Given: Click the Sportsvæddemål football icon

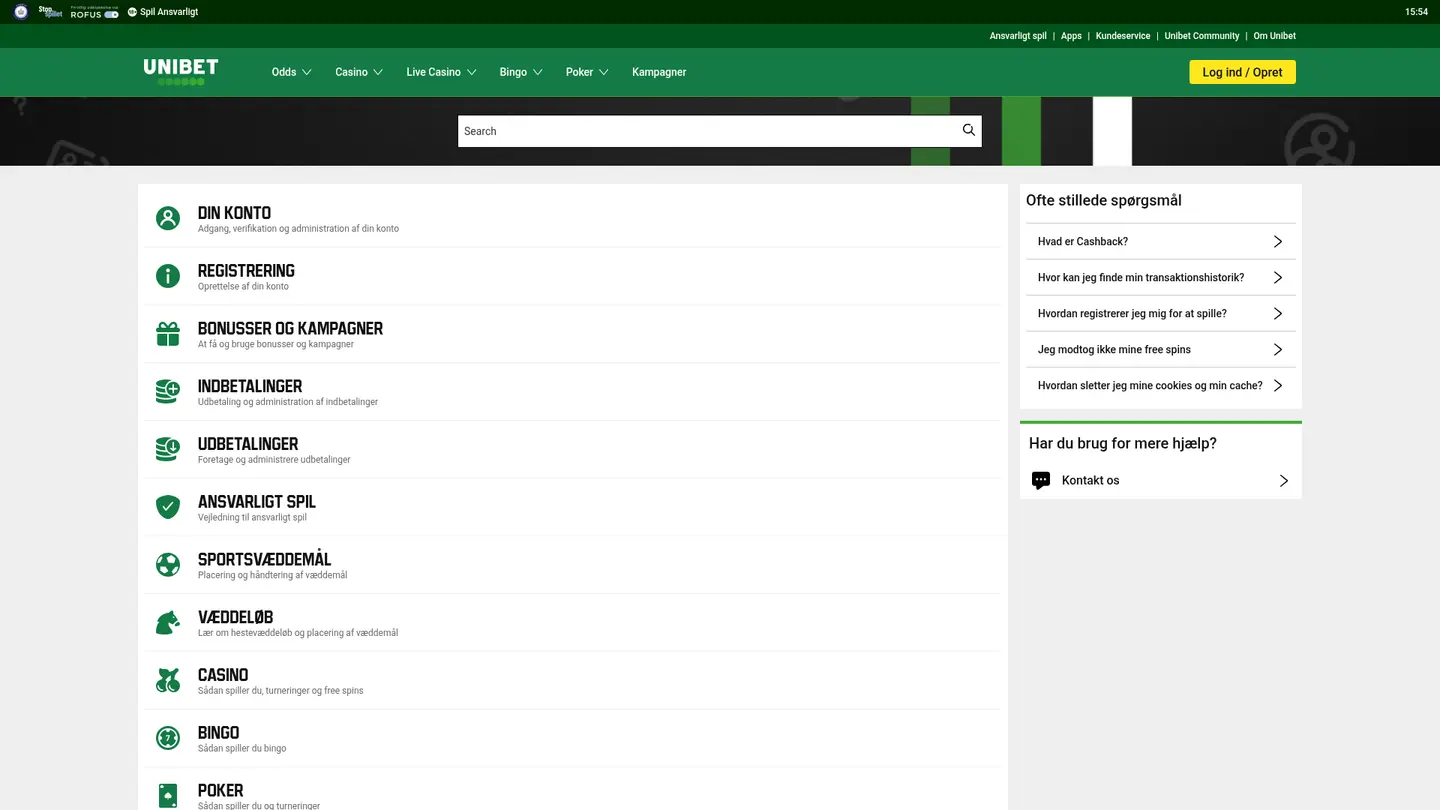Looking at the screenshot, I should click(168, 565).
